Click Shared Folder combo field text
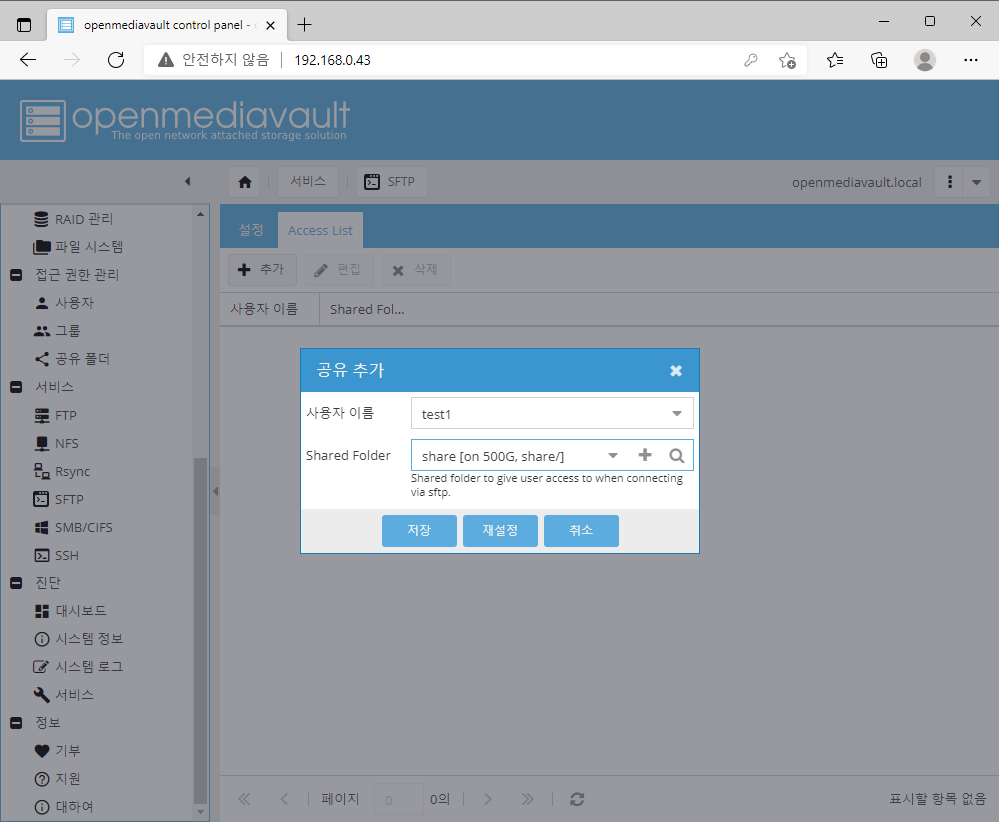 click(x=492, y=457)
